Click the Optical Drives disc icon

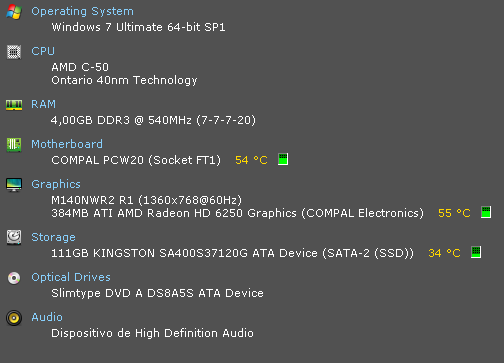pyautogui.click(x=14, y=278)
